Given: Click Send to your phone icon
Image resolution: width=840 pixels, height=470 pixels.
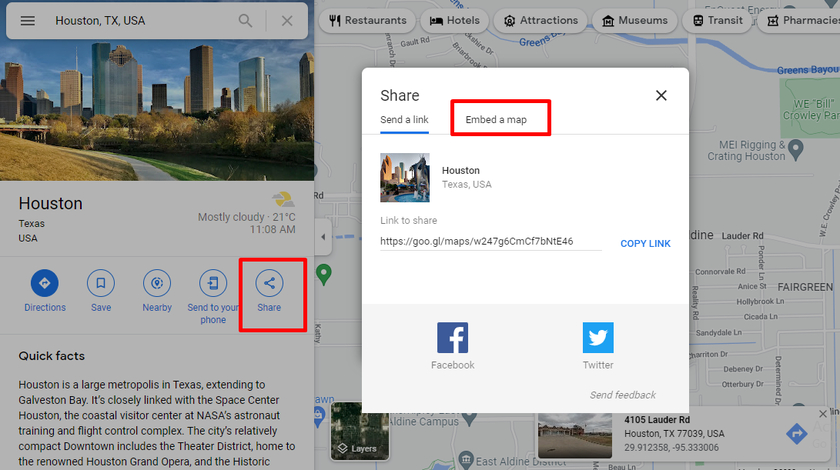Looking at the screenshot, I should (213, 283).
